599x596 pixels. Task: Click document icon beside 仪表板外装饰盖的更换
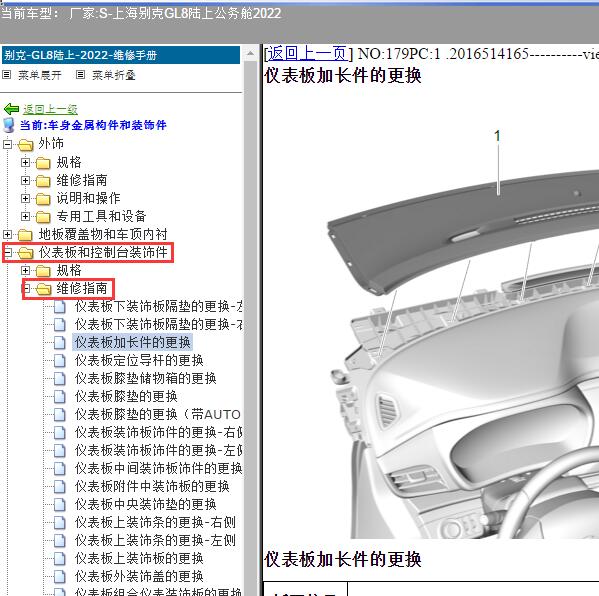[x=60, y=577]
